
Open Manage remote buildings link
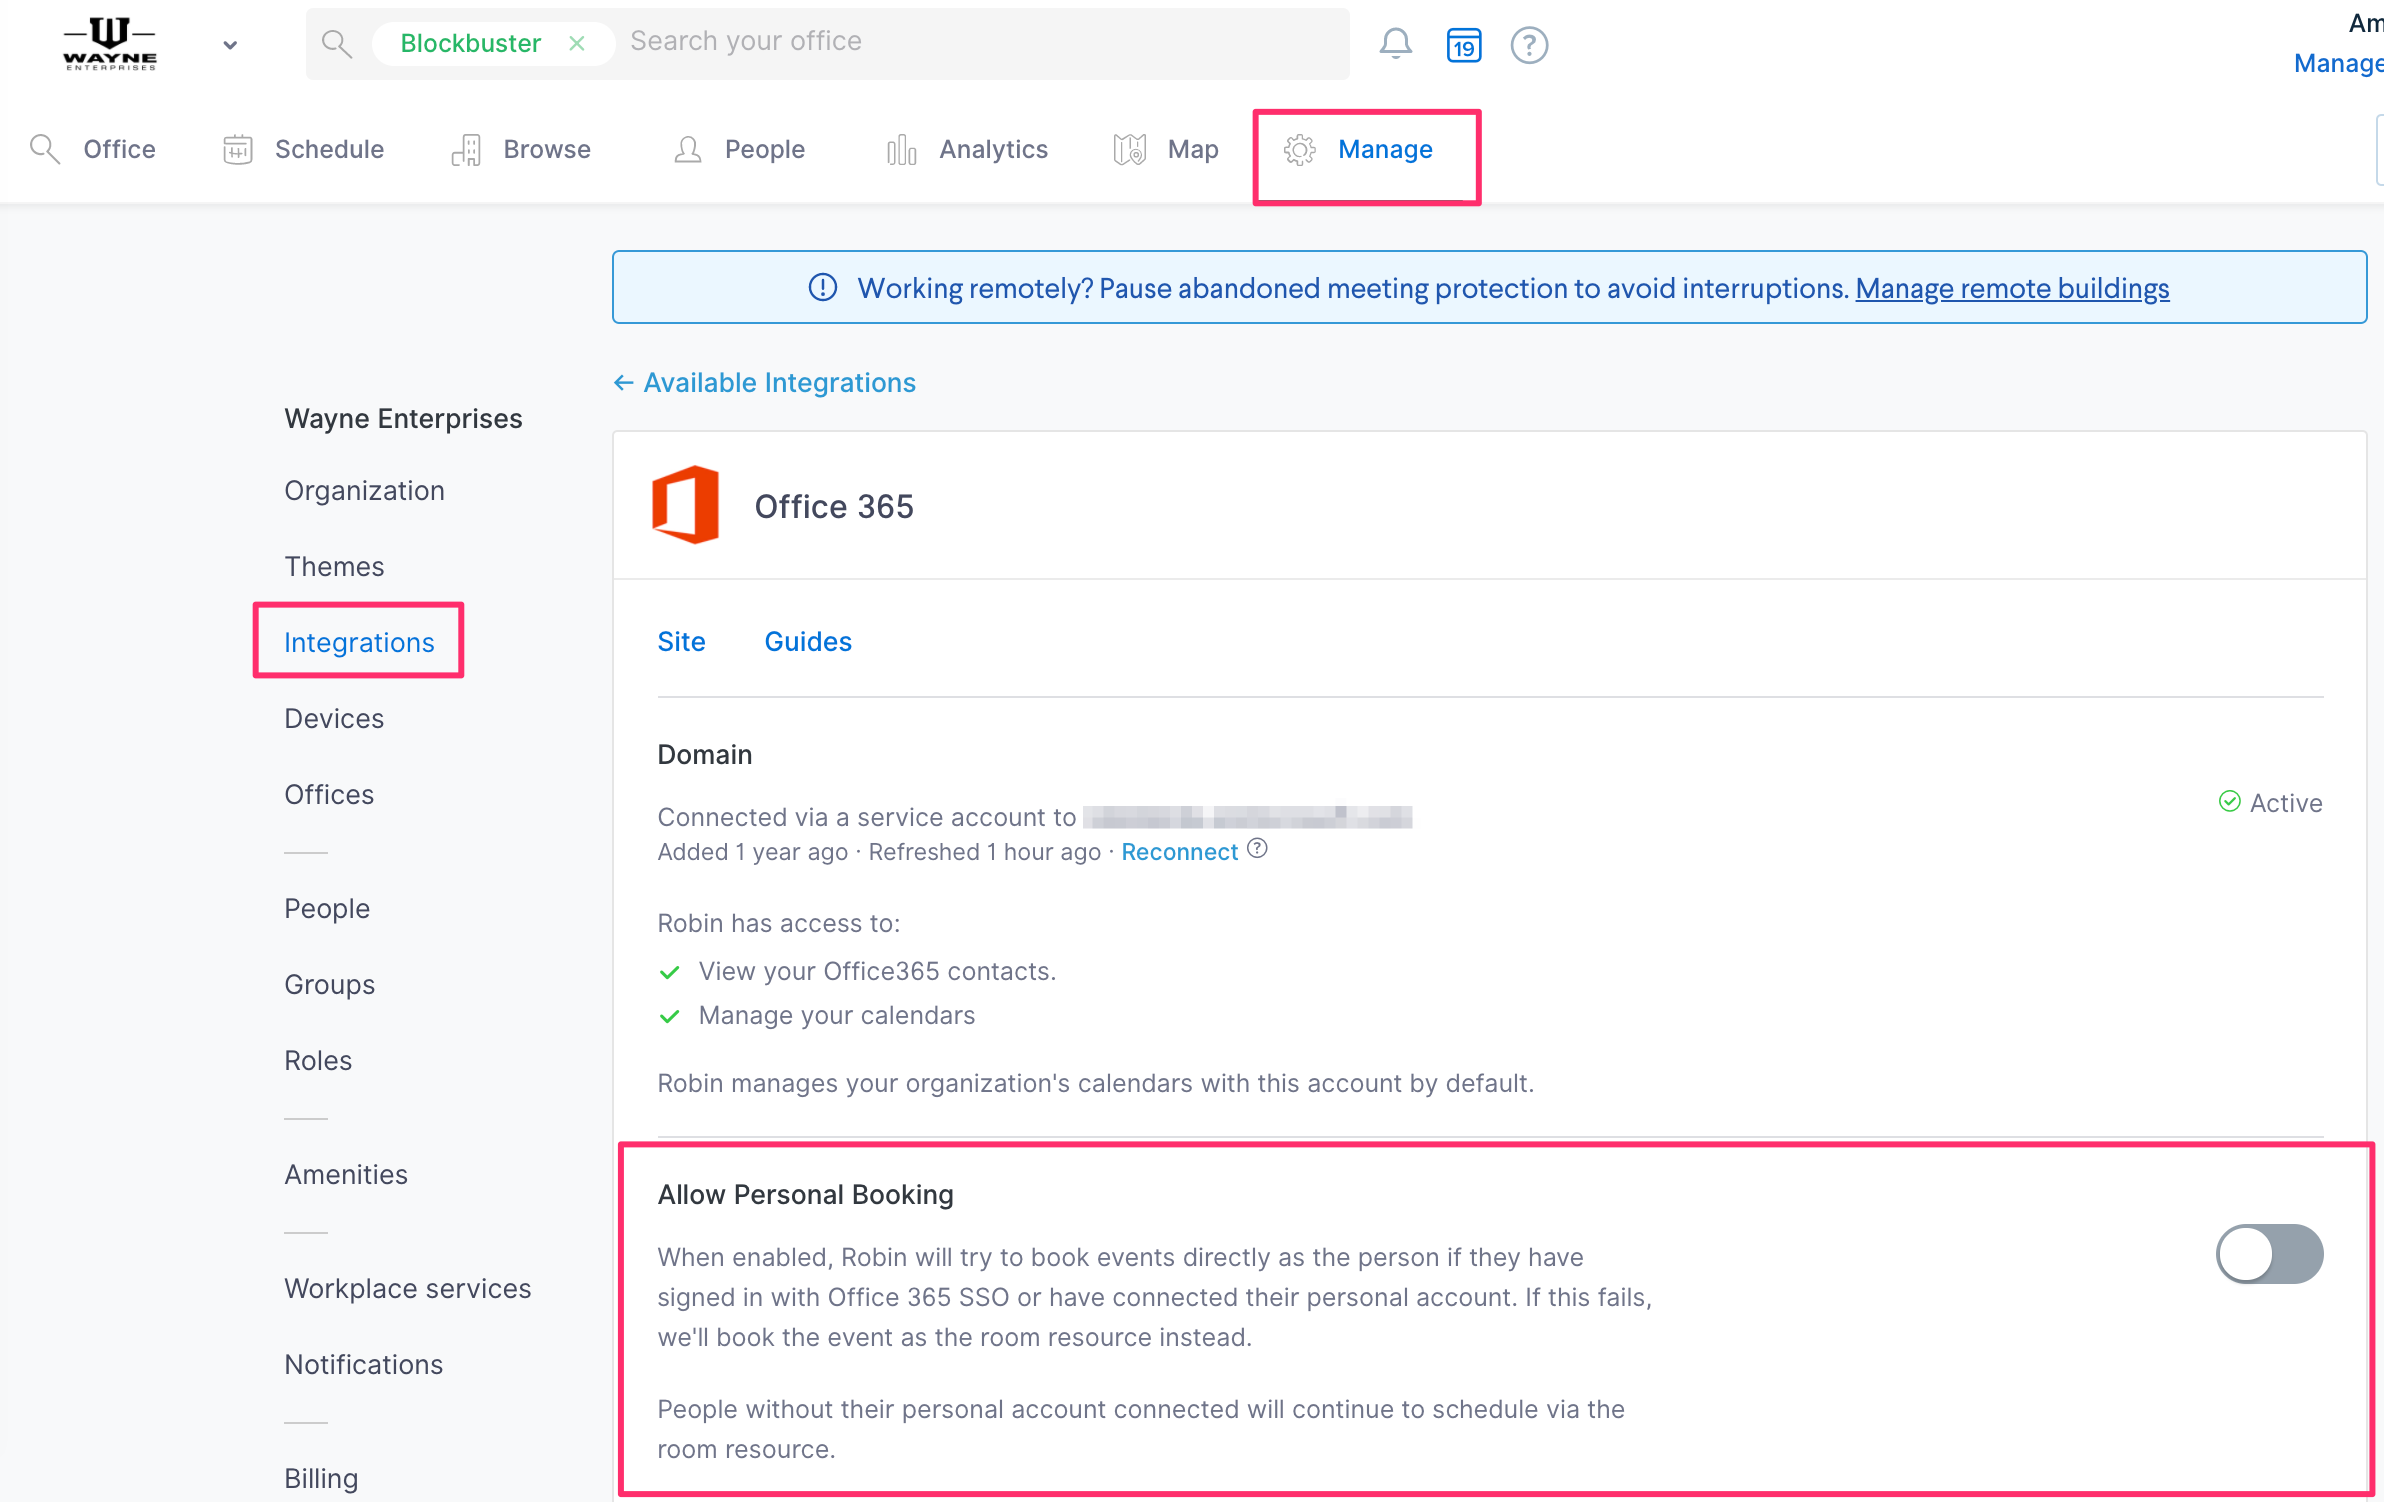(x=2012, y=288)
